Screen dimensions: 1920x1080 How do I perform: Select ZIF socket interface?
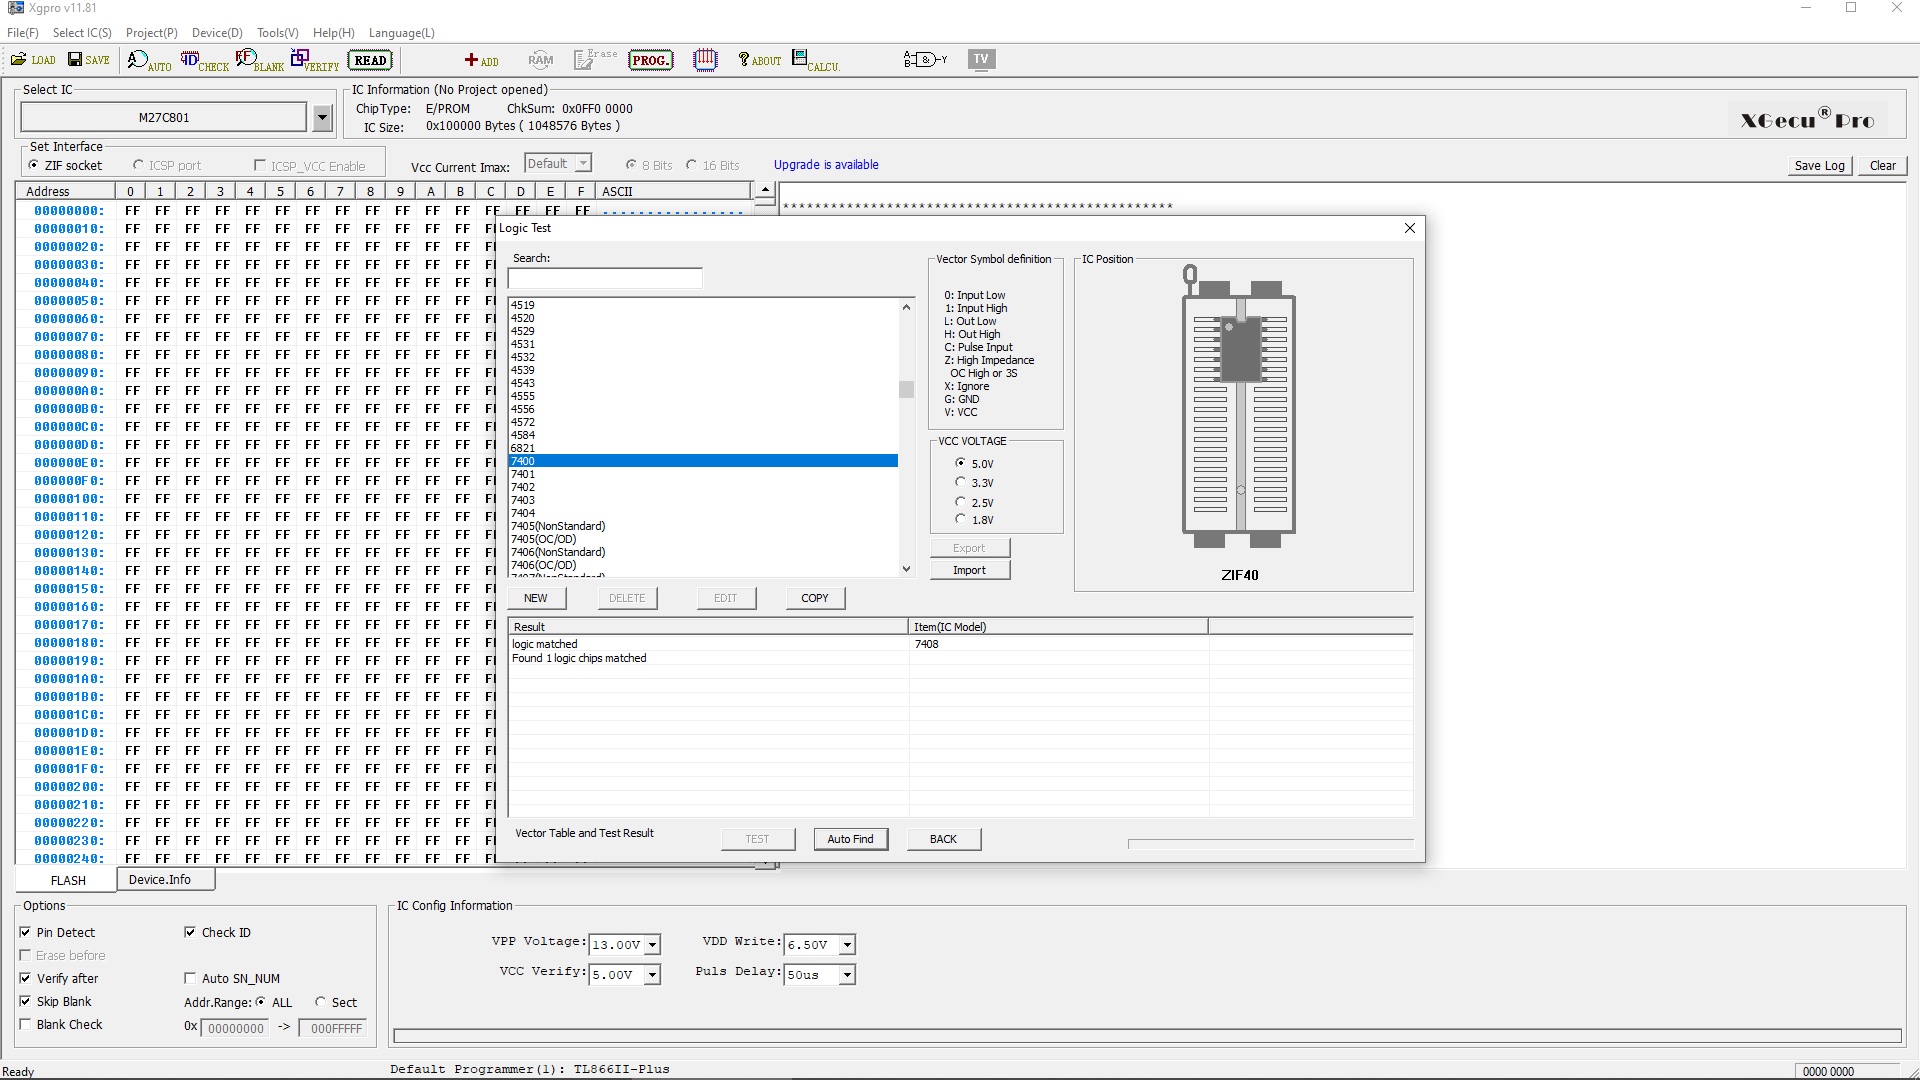(x=65, y=166)
